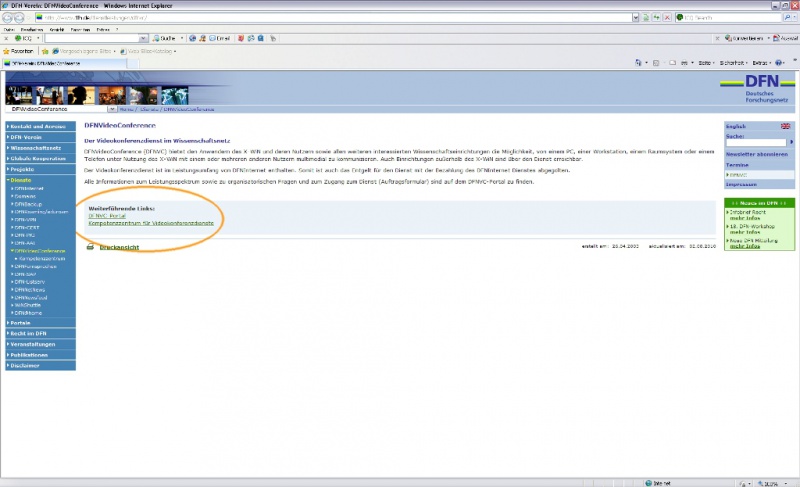Expand Veranstaltungen navigation item
The width and height of the screenshot is (800, 487).
(x=40, y=344)
